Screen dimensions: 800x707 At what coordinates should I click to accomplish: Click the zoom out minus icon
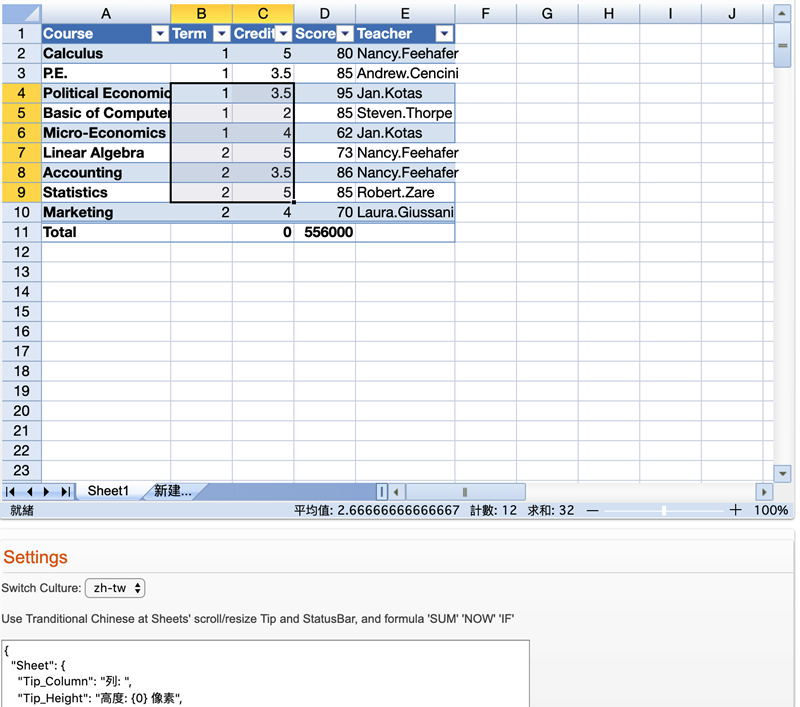(x=592, y=510)
